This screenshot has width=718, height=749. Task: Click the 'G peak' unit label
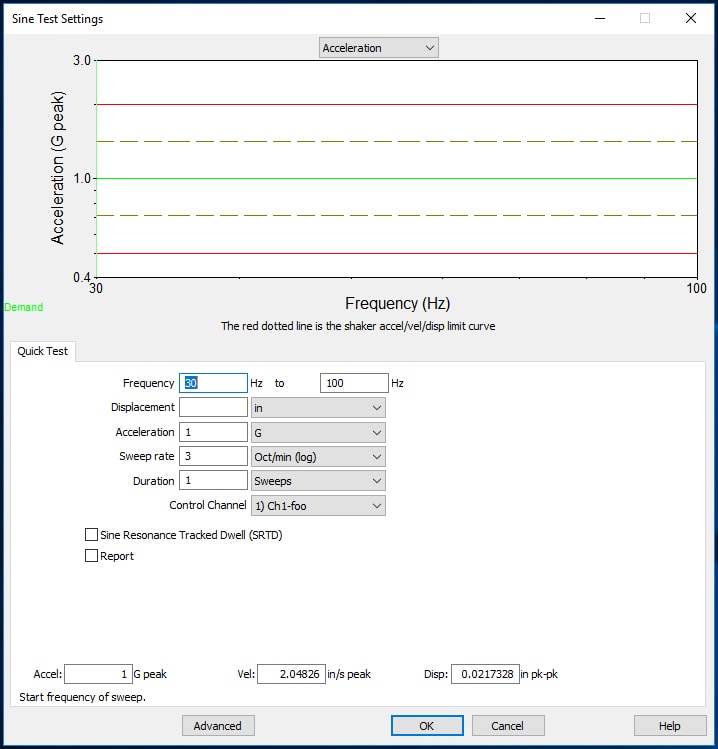150,674
